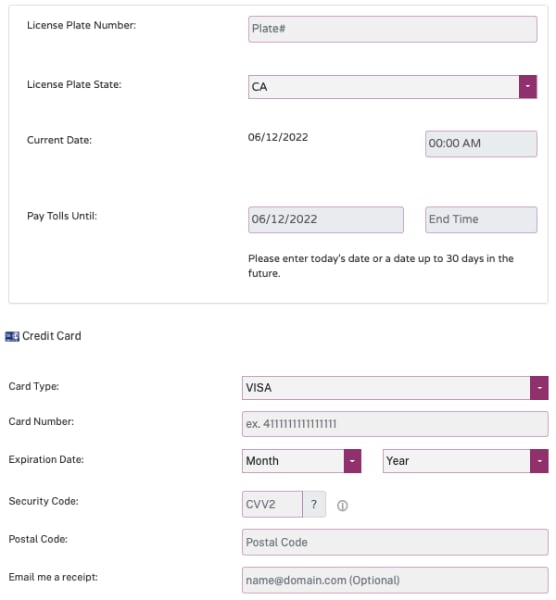
Task: Click the receipt email address field
Action: click(x=395, y=580)
